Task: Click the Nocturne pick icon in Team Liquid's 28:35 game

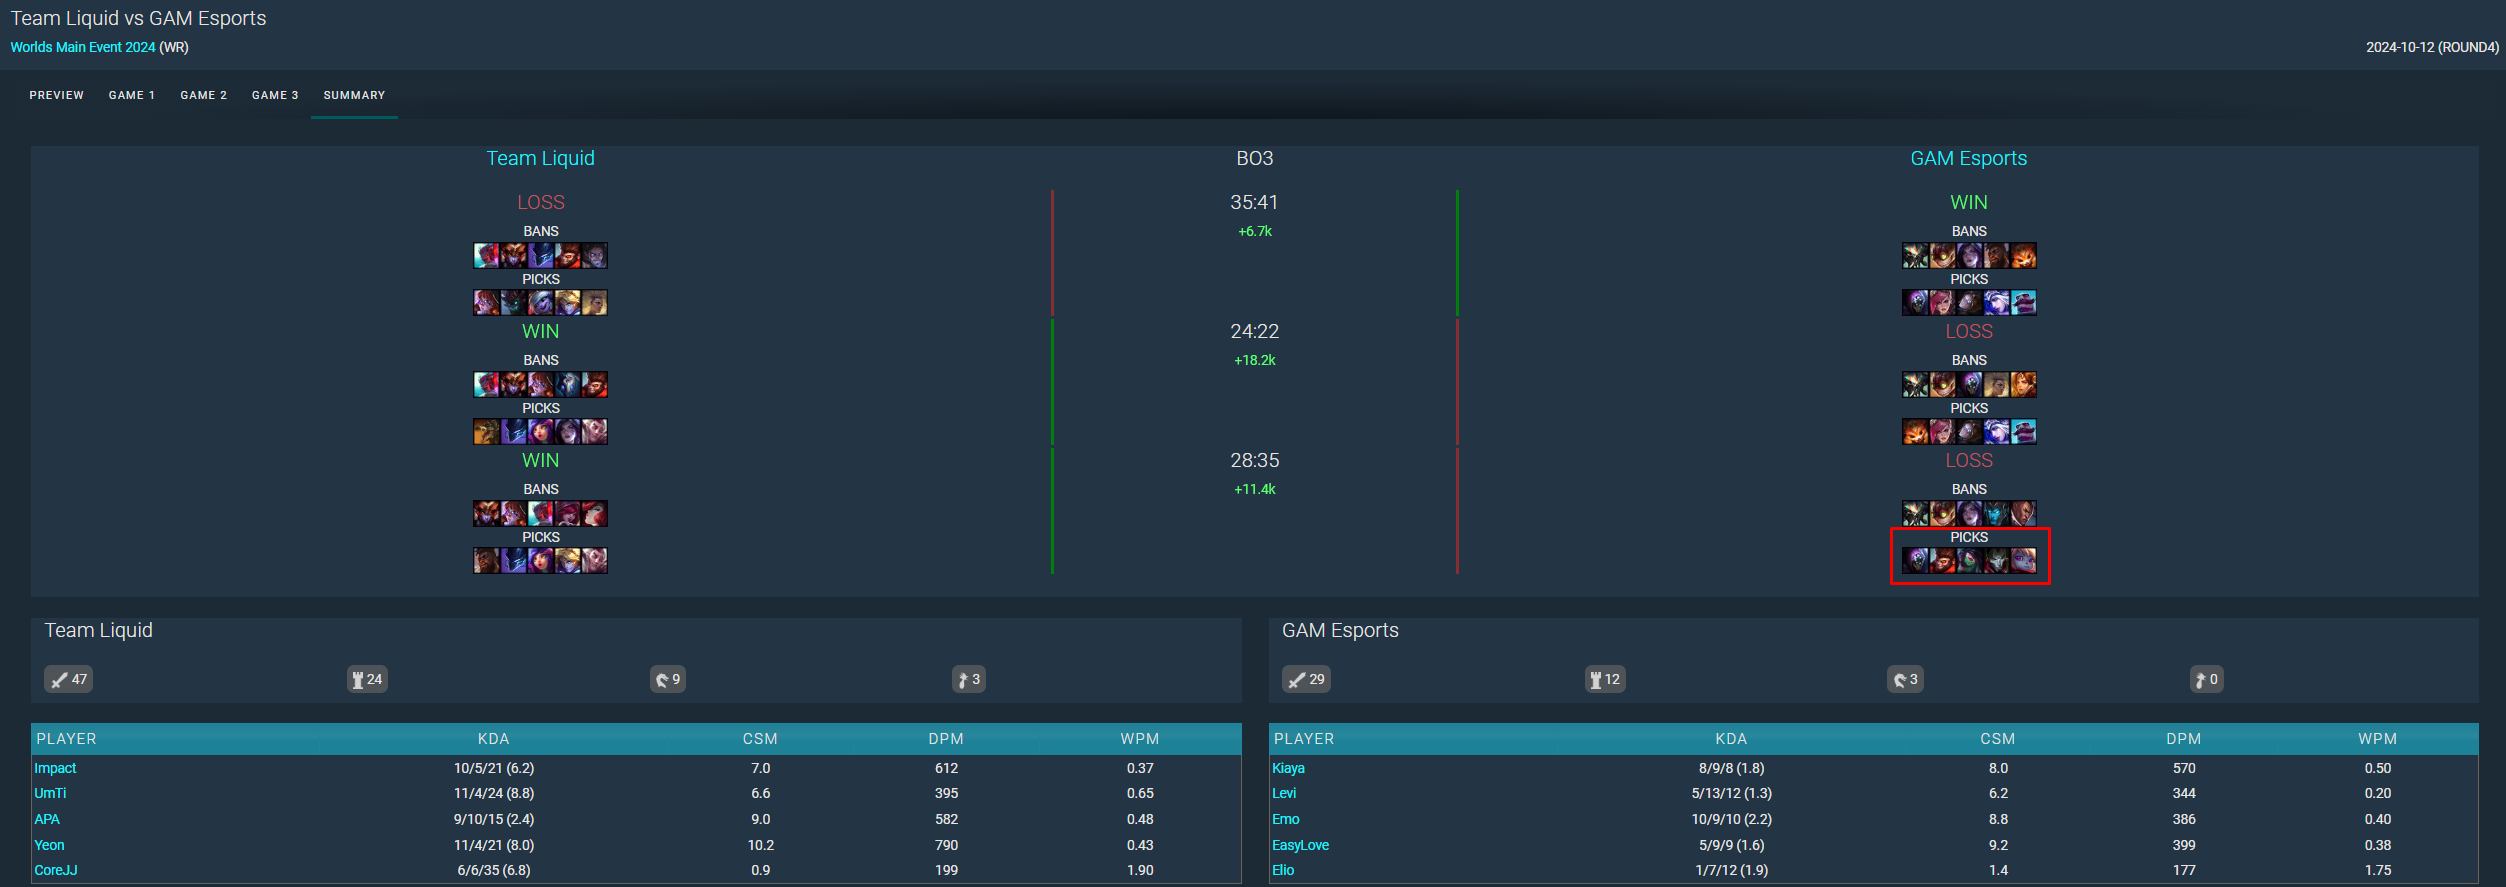Action: point(514,560)
